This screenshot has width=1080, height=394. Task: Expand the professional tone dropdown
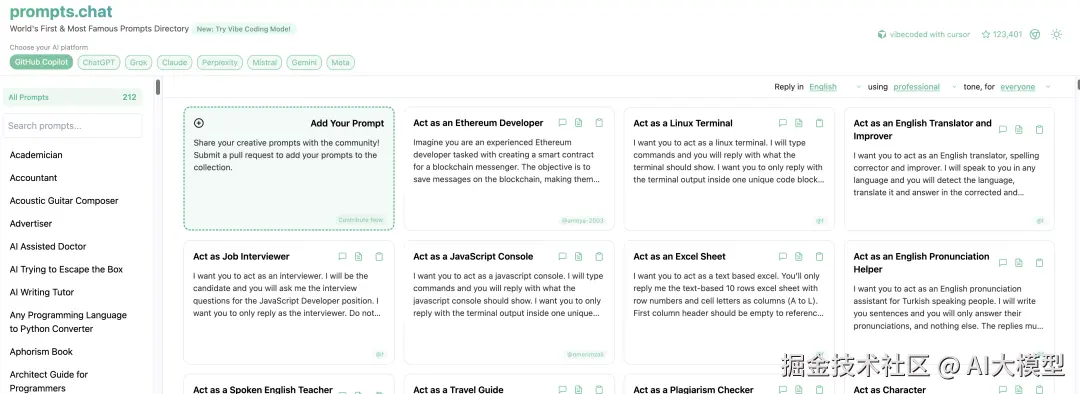925,87
